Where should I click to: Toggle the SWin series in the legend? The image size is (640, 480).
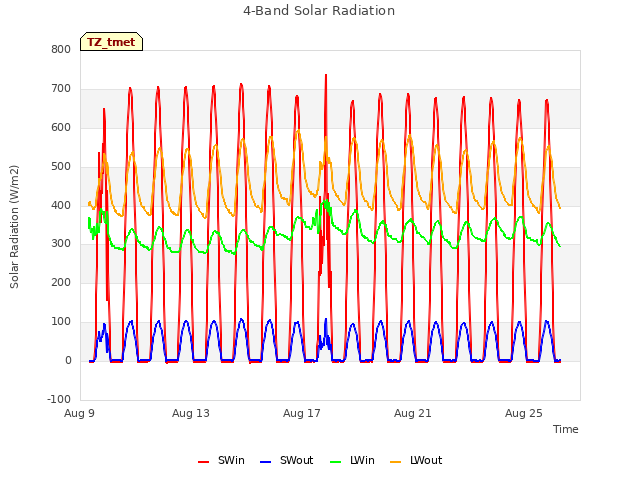221,460
